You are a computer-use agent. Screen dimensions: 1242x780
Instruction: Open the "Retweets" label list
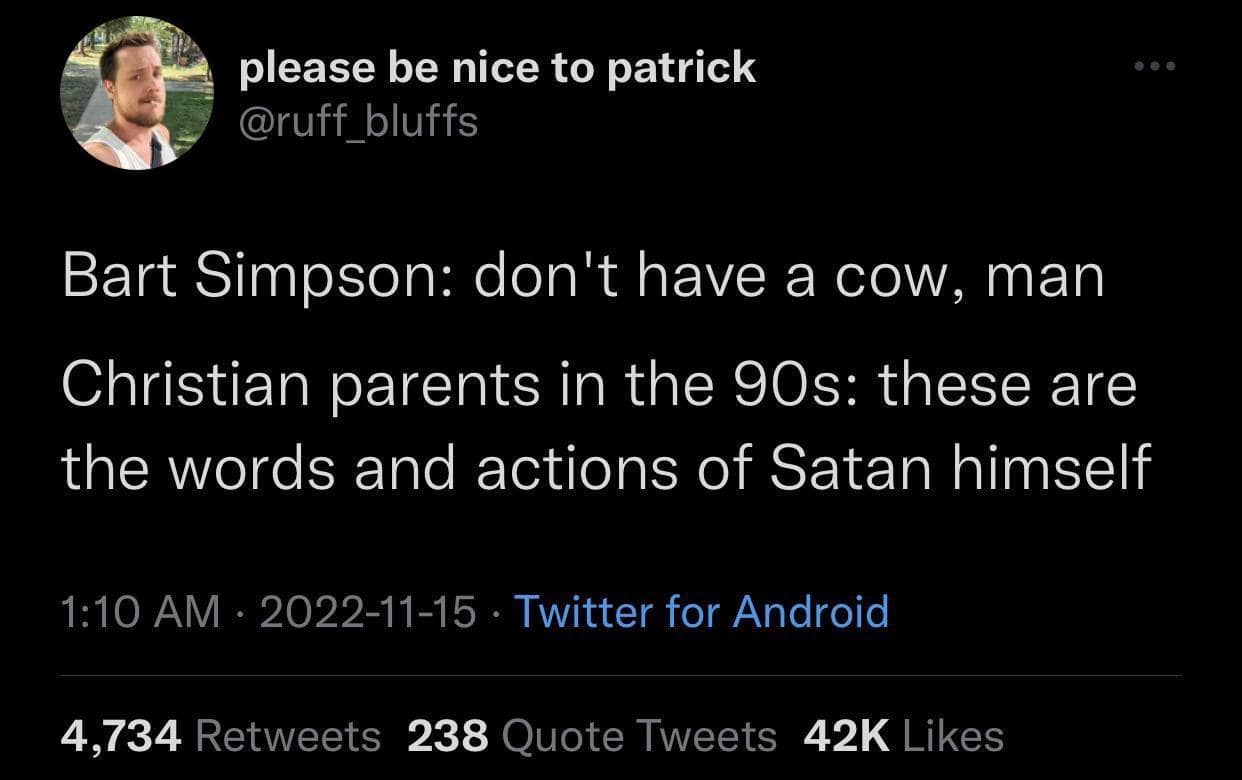pyautogui.click(x=289, y=736)
